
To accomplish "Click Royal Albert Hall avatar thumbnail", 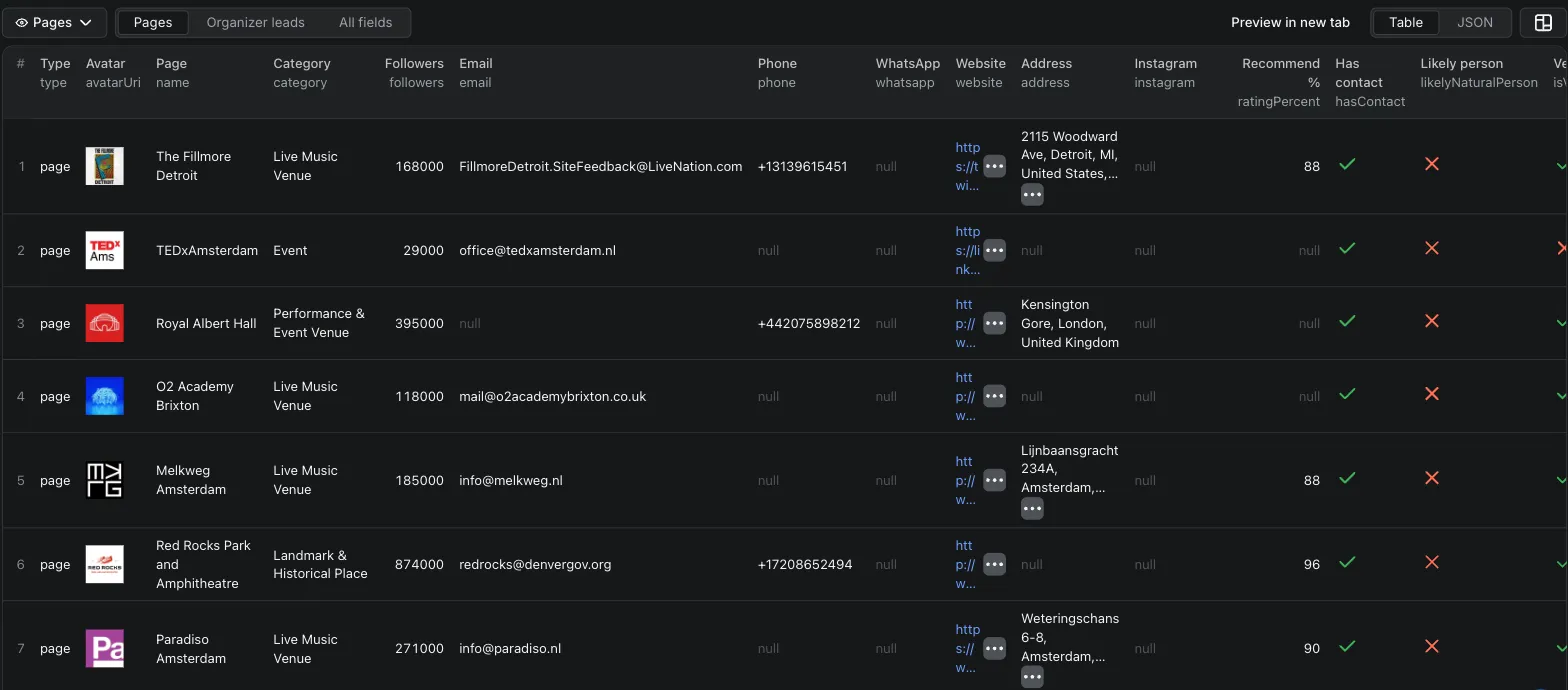I will 105,323.
